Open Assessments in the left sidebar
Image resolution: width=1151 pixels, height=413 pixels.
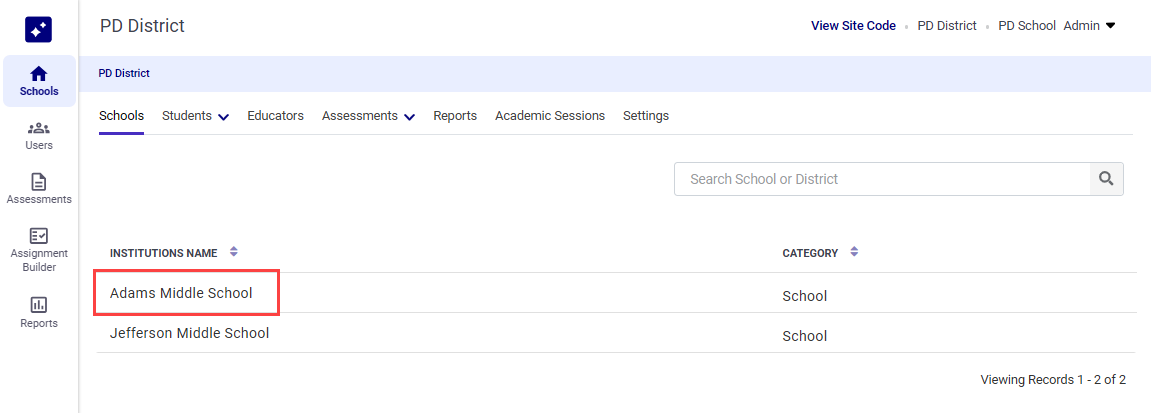39,189
